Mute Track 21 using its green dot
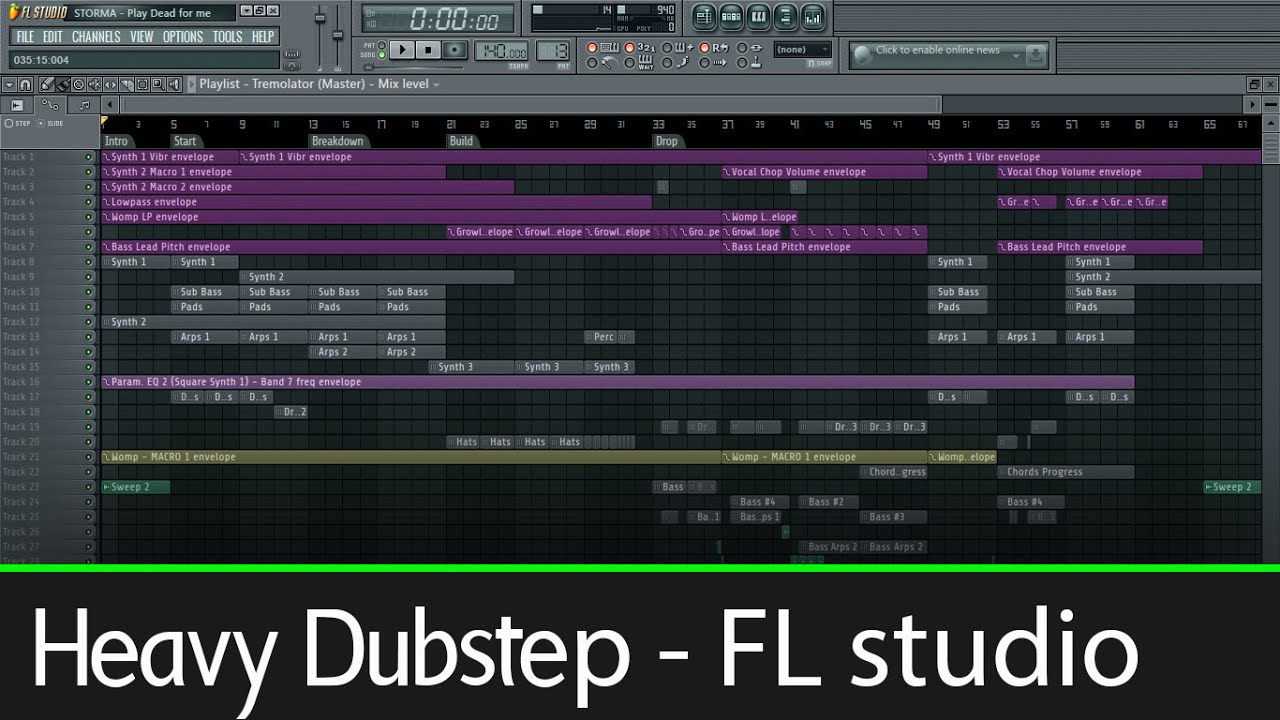The image size is (1280, 720). pos(88,457)
